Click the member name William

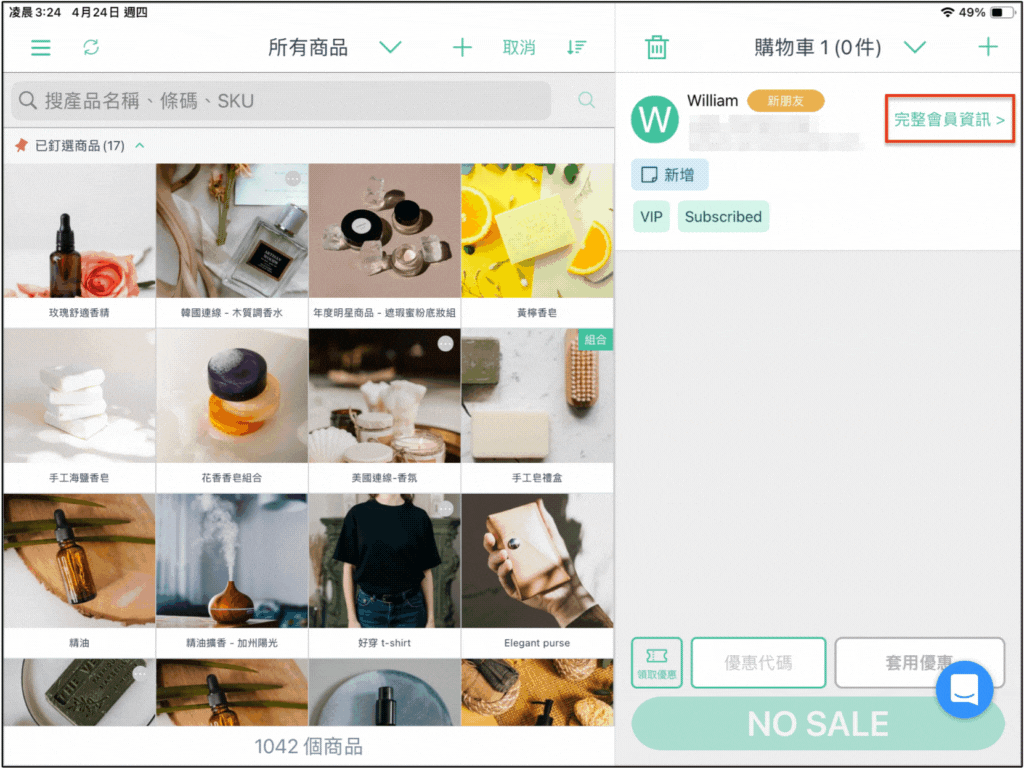click(712, 101)
